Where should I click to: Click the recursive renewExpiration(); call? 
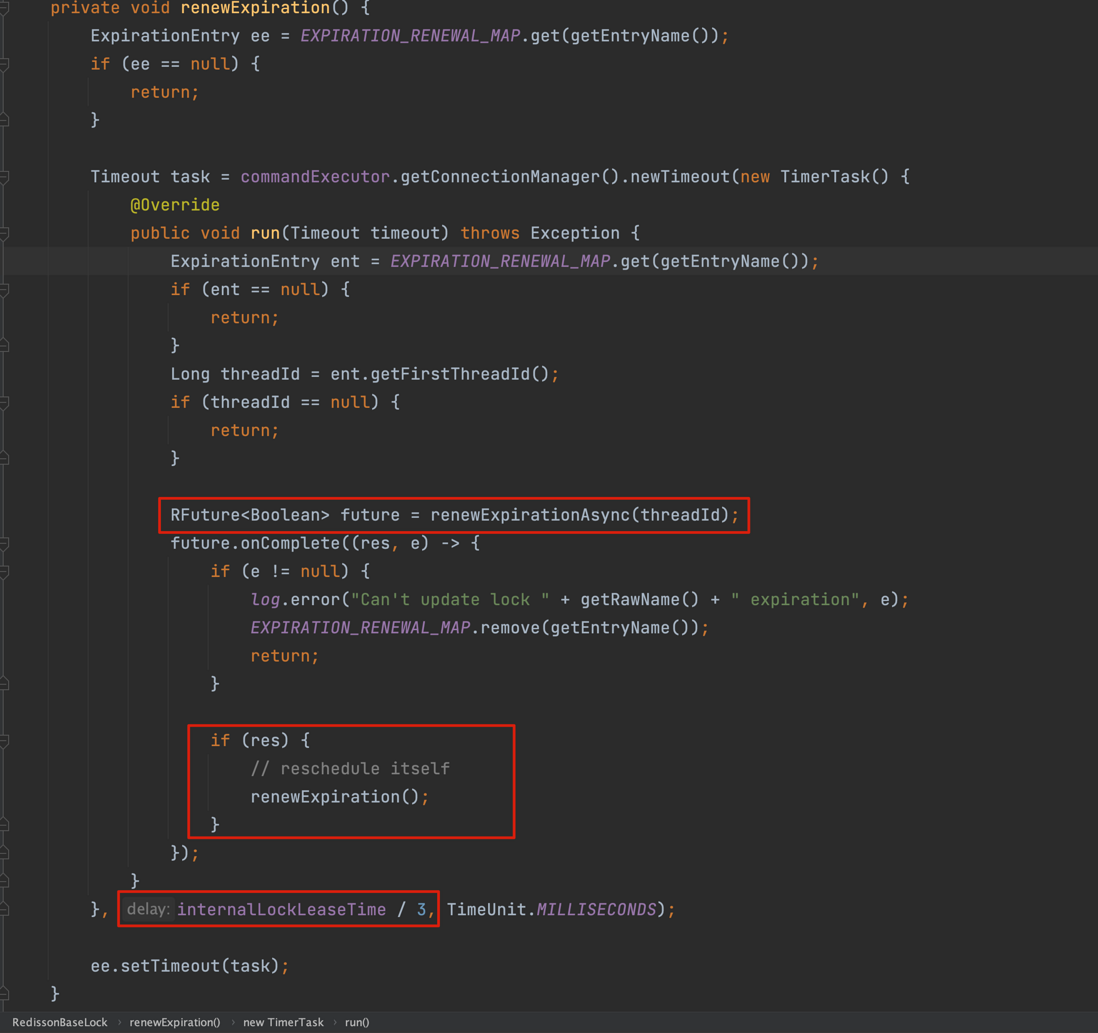point(340,797)
